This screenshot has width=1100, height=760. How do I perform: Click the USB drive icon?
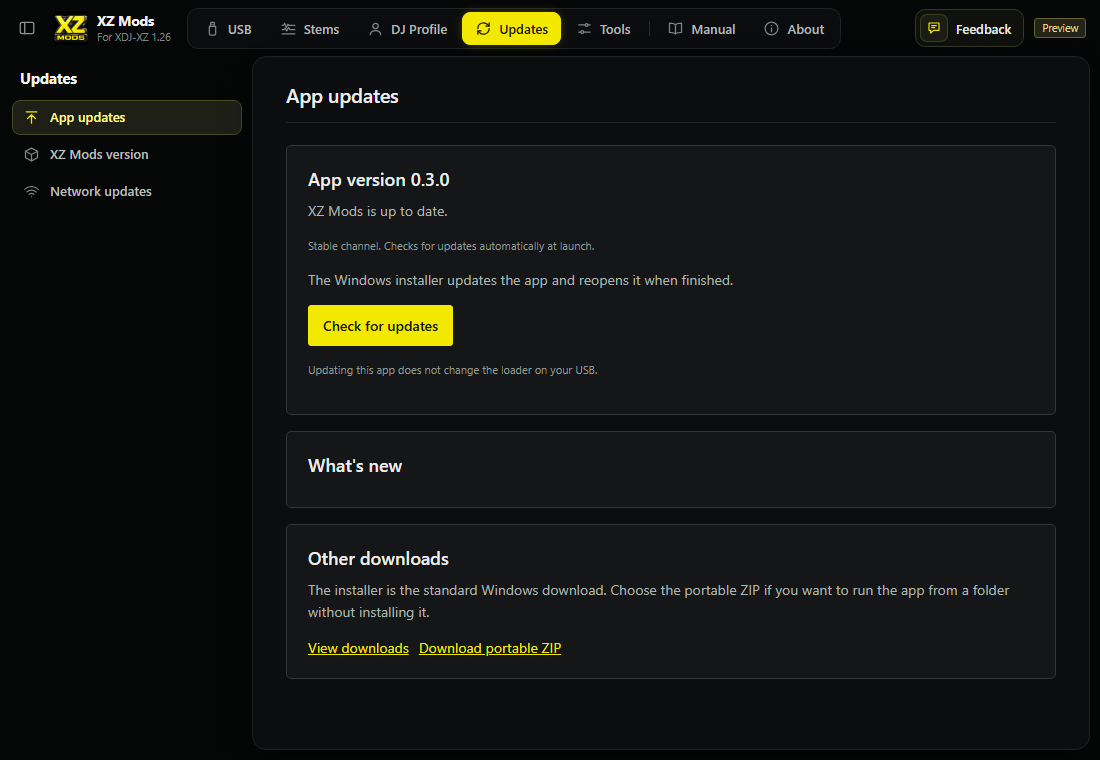(213, 29)
